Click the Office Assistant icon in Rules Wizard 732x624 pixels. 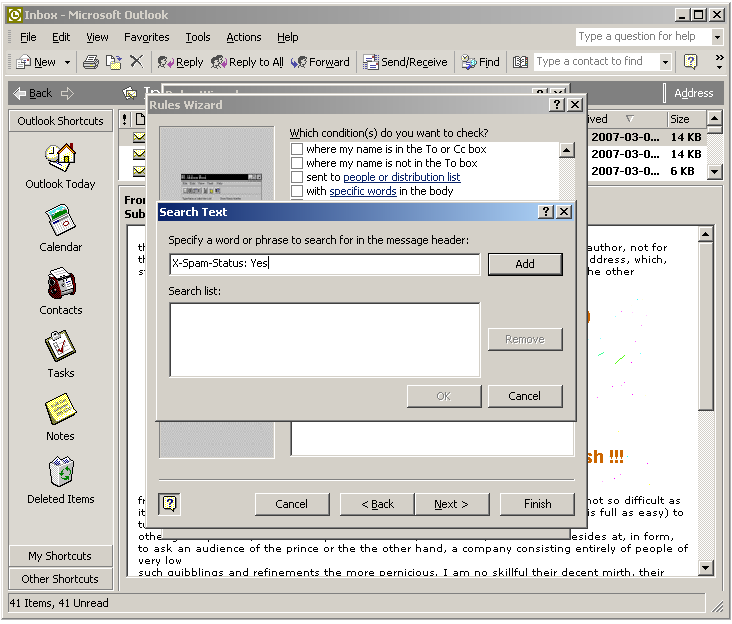tap(169, 504)
